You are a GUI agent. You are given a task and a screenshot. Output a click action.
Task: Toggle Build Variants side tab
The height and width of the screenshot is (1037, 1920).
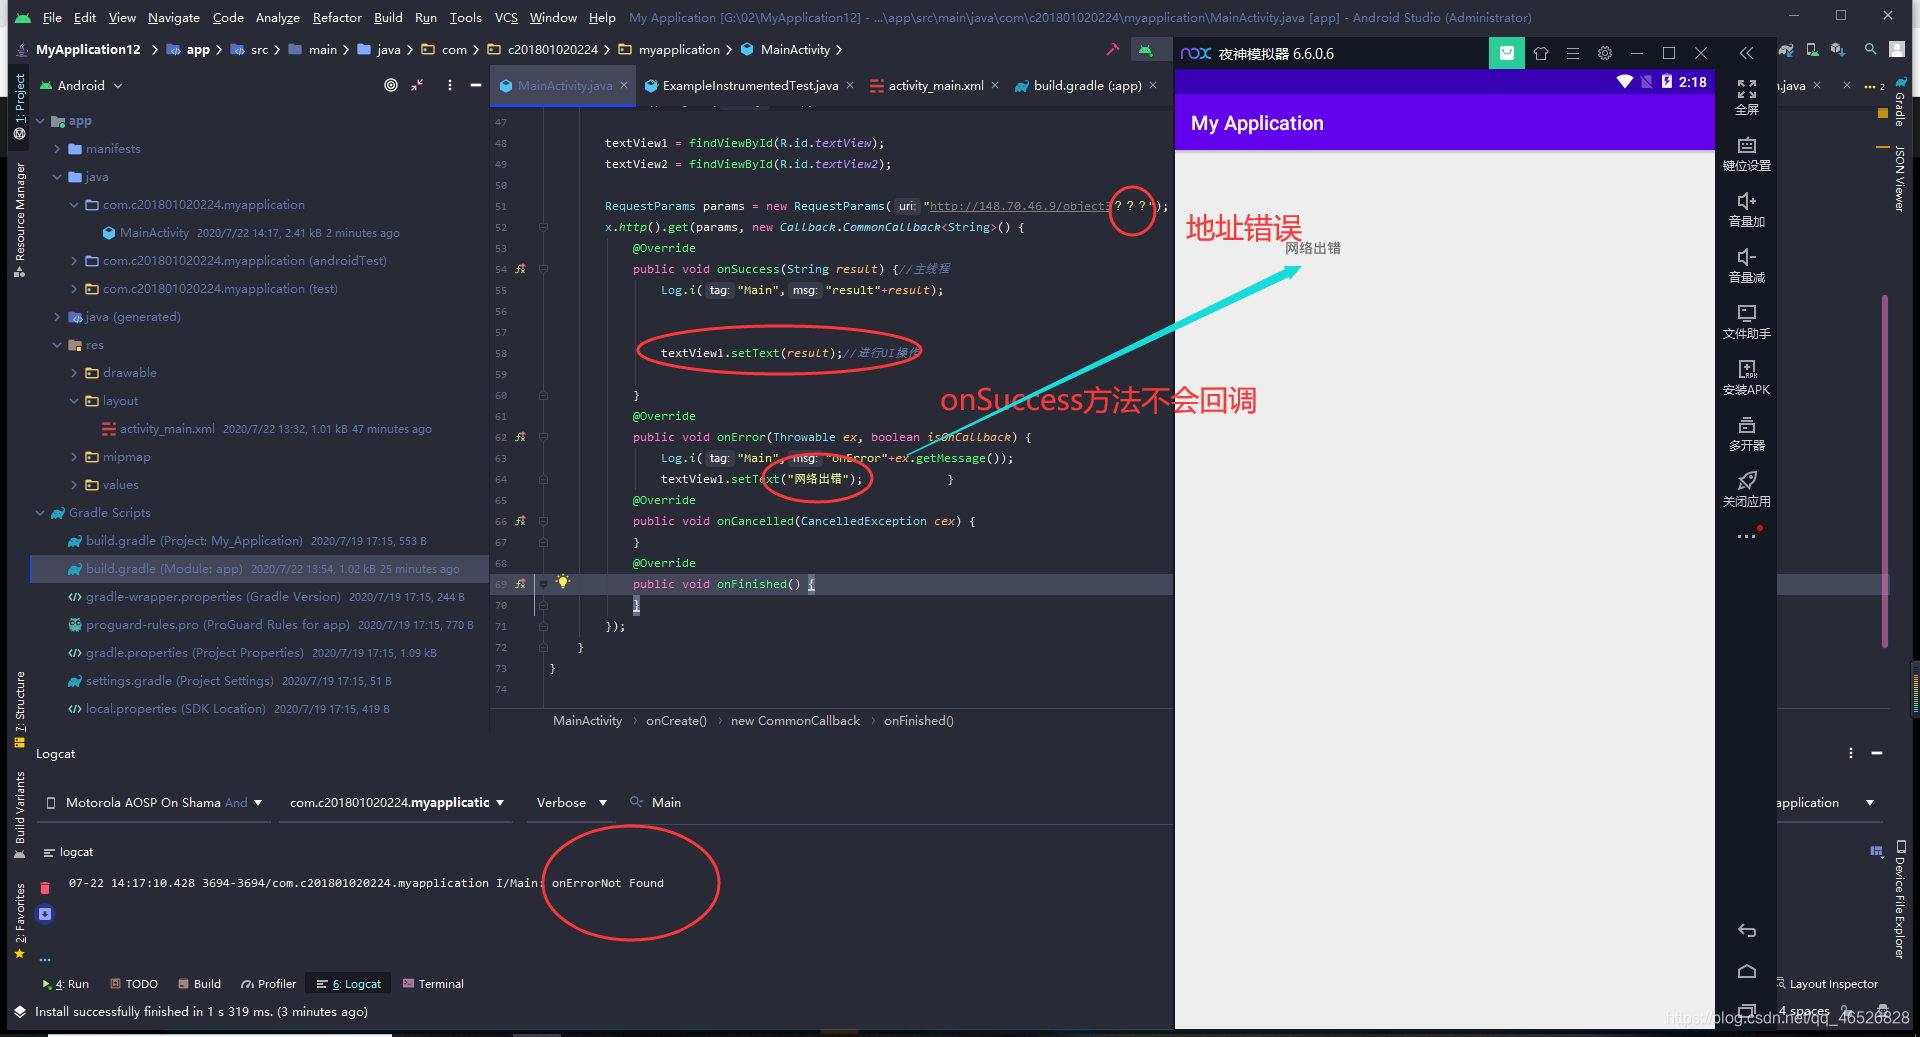point(19,814)
